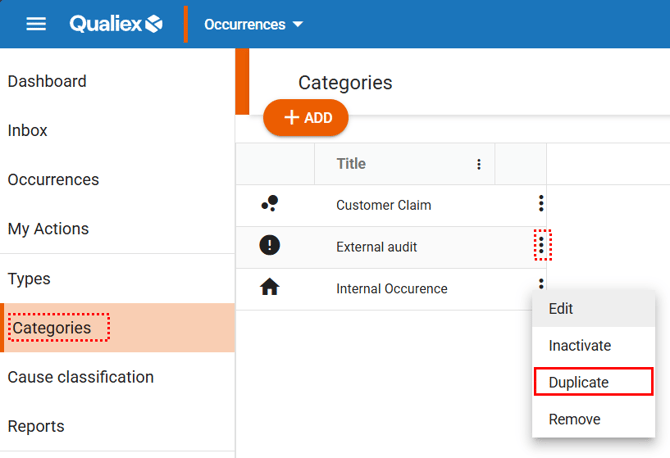
Task: Click the Internal Occurence home icon
Action: click(269, 288)
